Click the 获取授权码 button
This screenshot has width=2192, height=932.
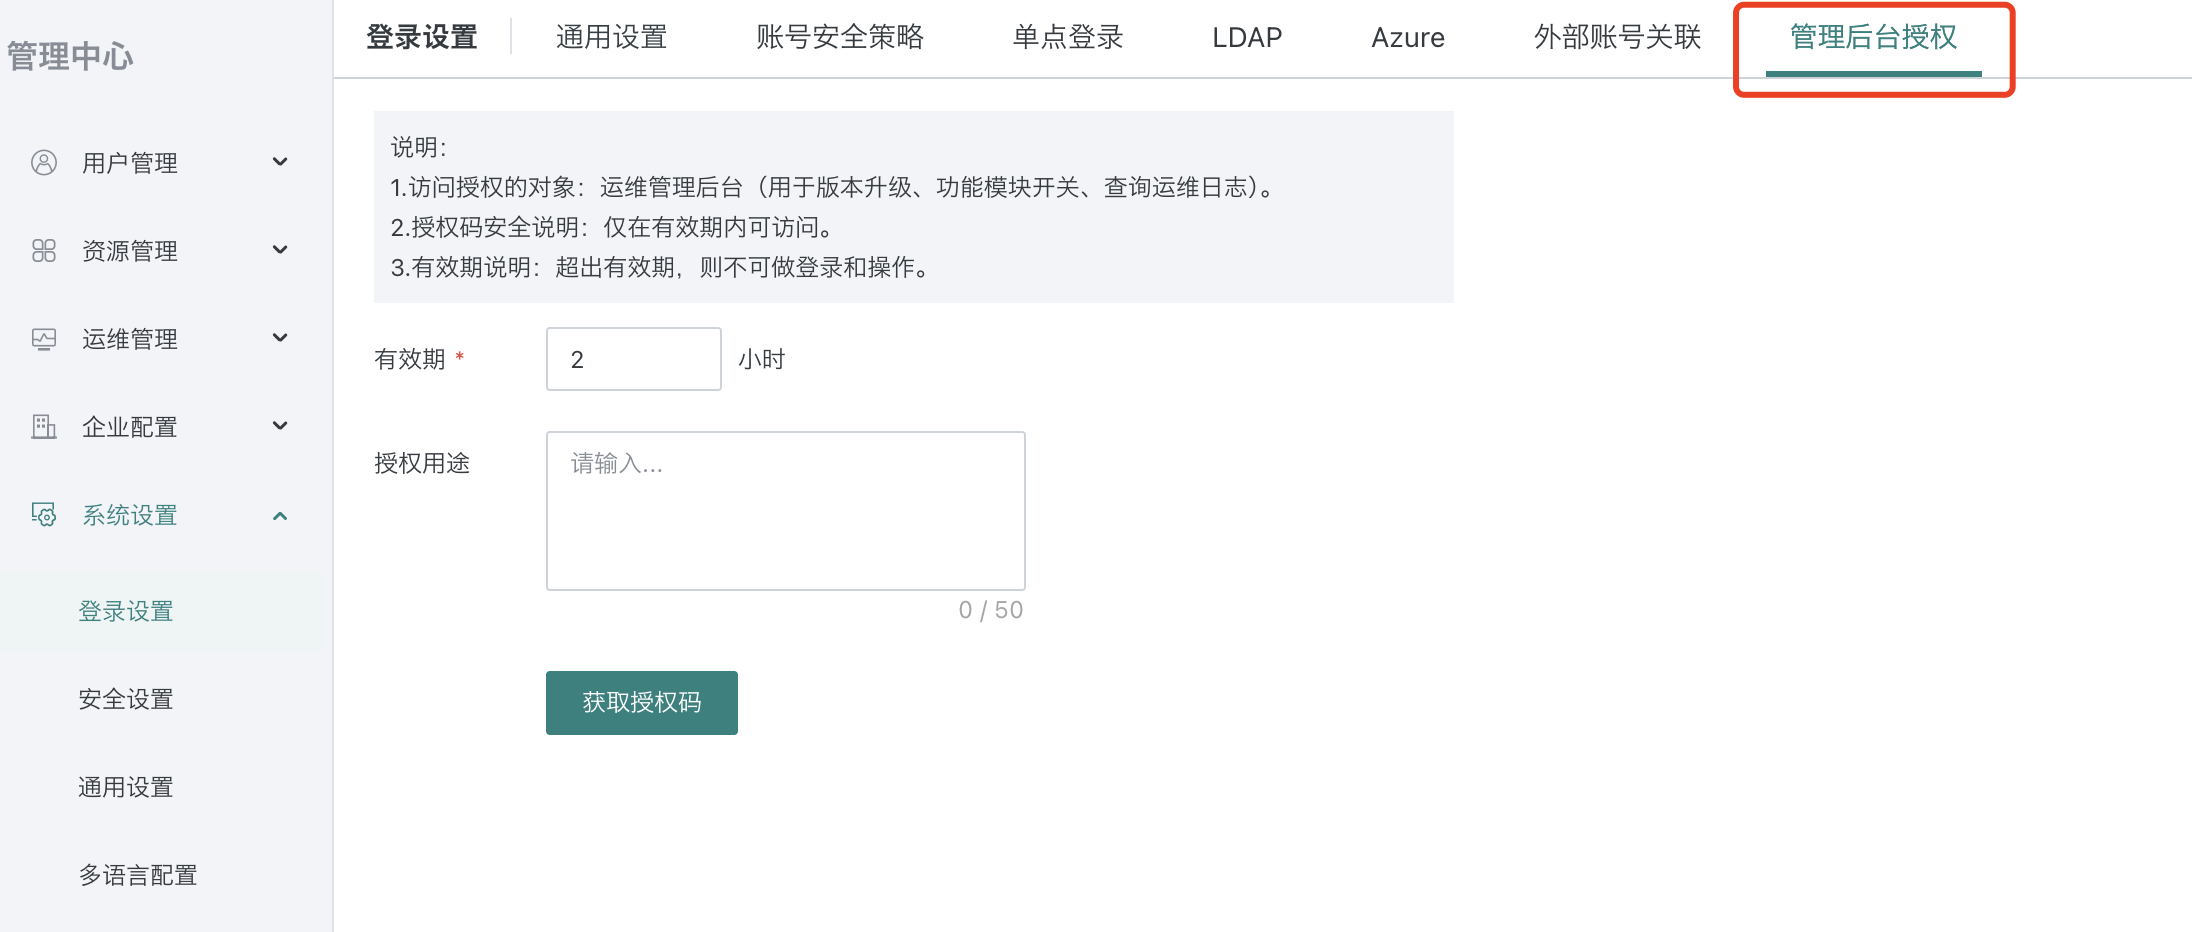click(641, 702)
